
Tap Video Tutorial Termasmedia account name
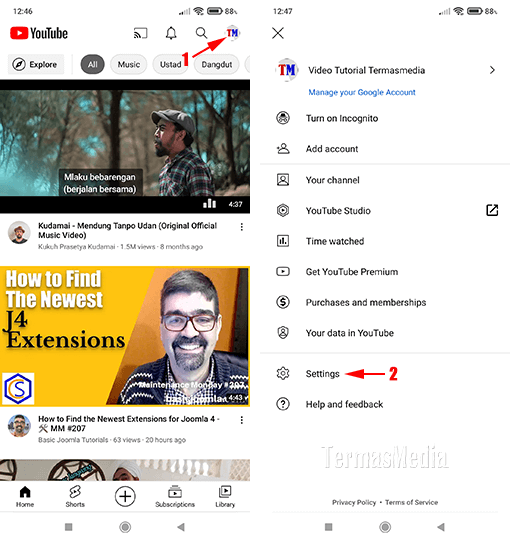coord(367,71)
